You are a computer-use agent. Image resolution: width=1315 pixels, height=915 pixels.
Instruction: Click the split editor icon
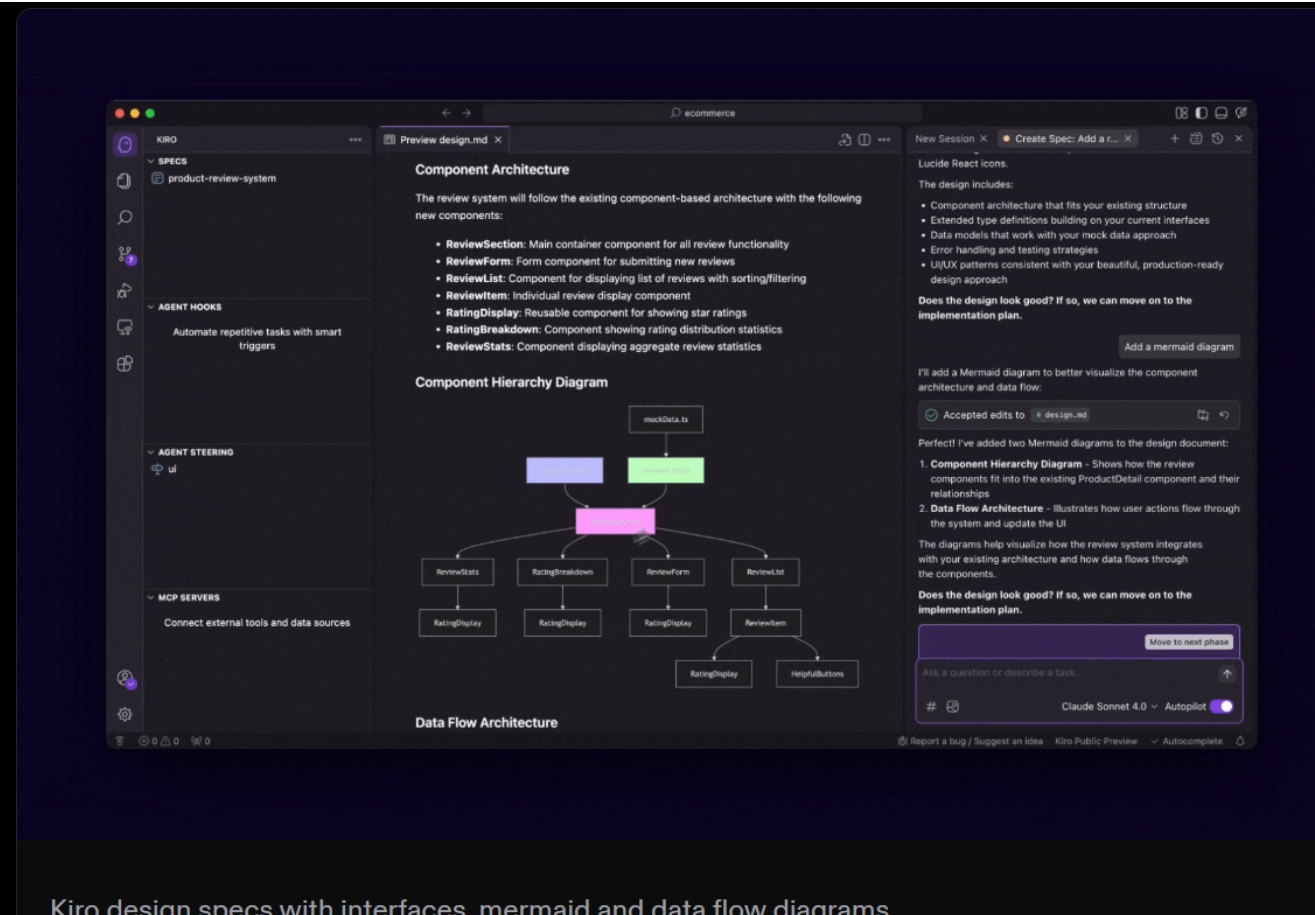[x=864, y=140]
